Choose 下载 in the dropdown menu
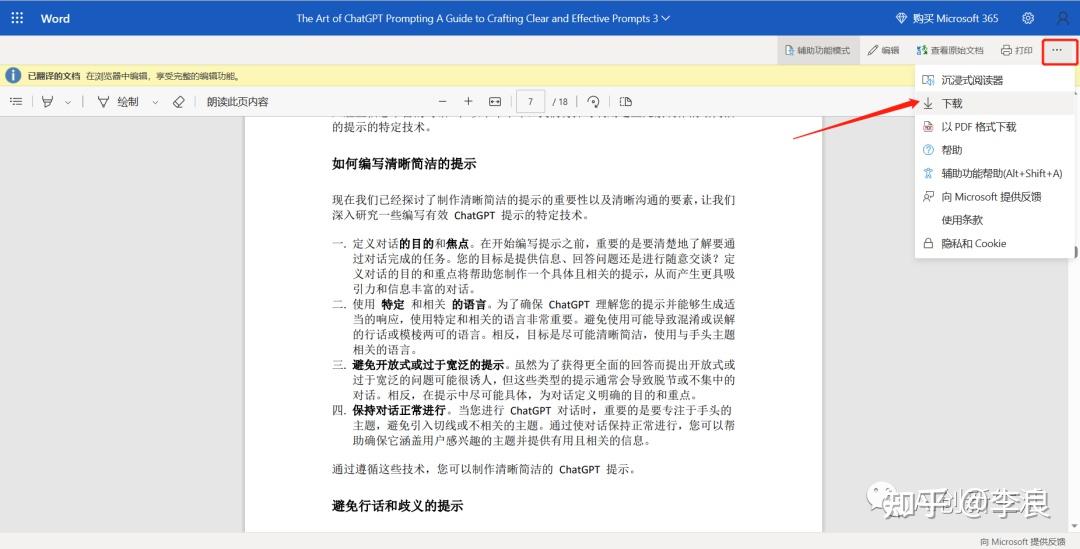 point(995,103)
